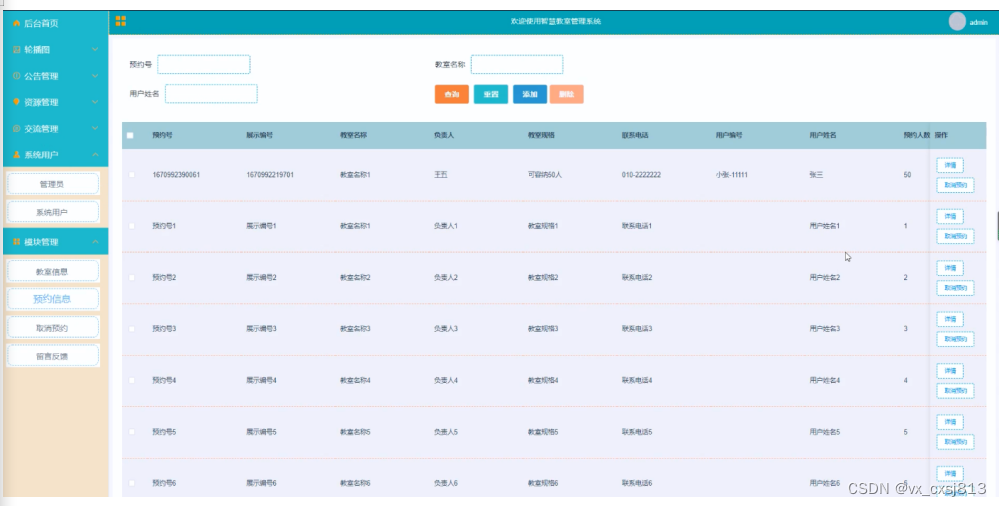Click 取消预约 for row 预约号5
Screen dimensions: 1001x506
[955, 442]
